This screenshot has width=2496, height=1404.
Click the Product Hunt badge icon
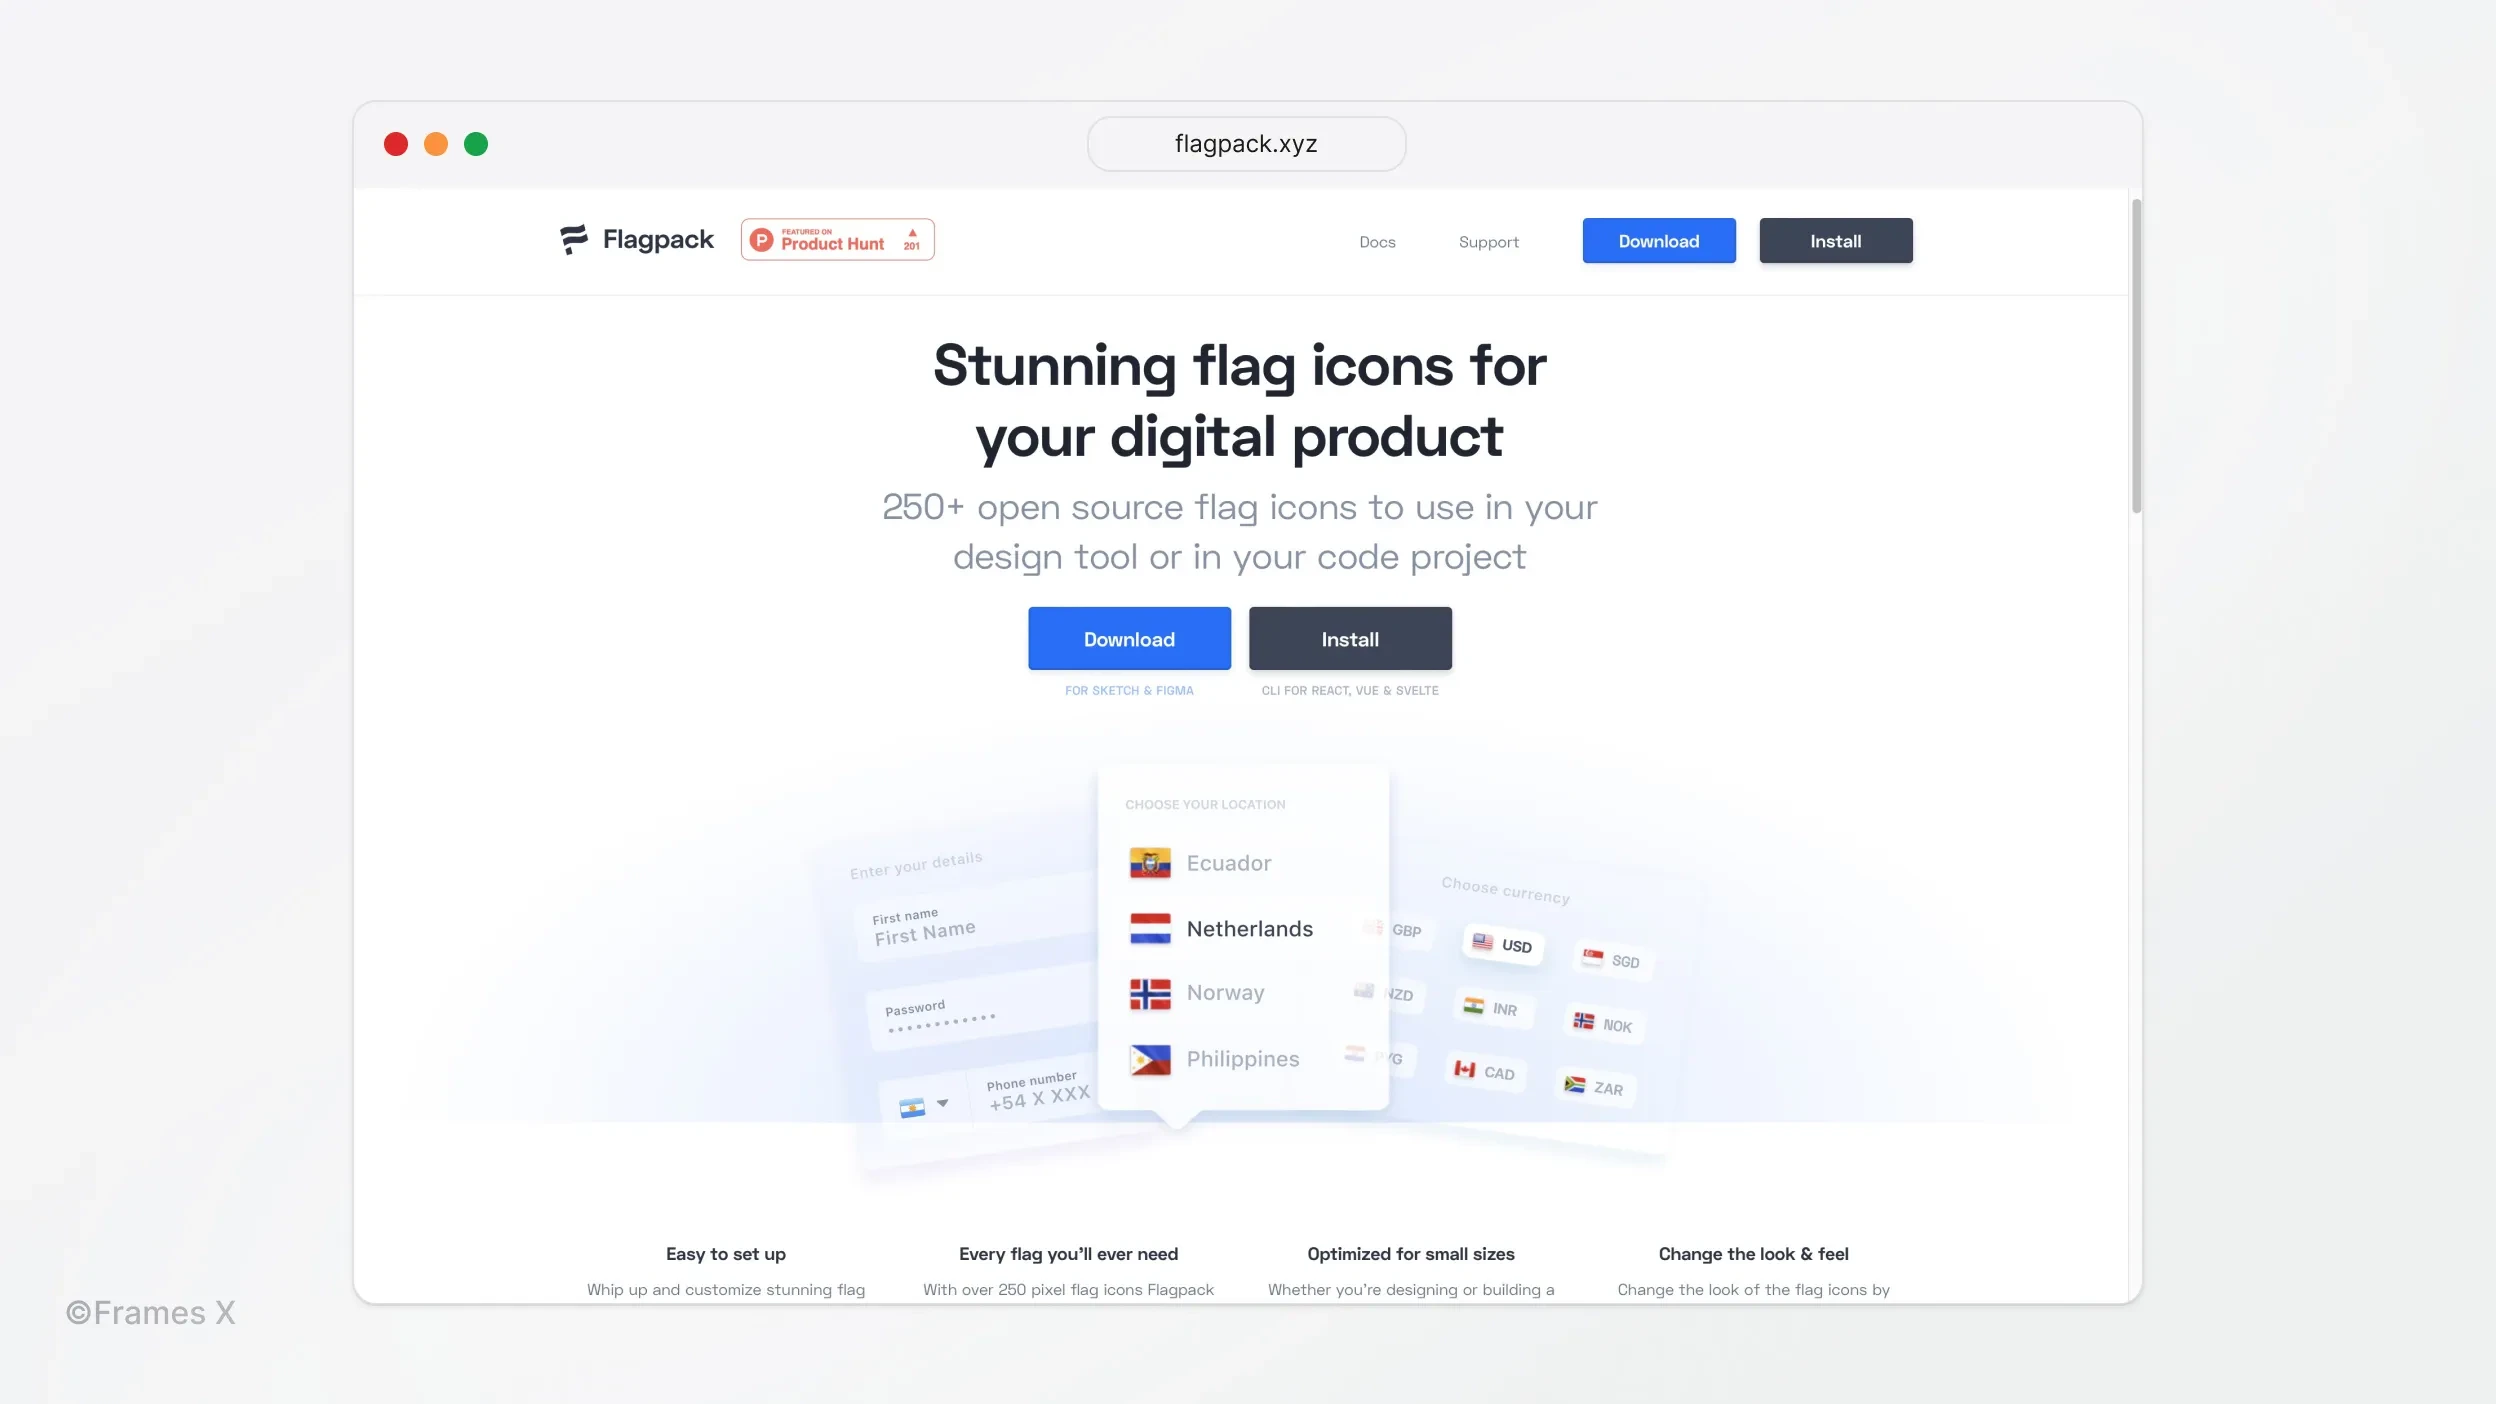(837, 240)
